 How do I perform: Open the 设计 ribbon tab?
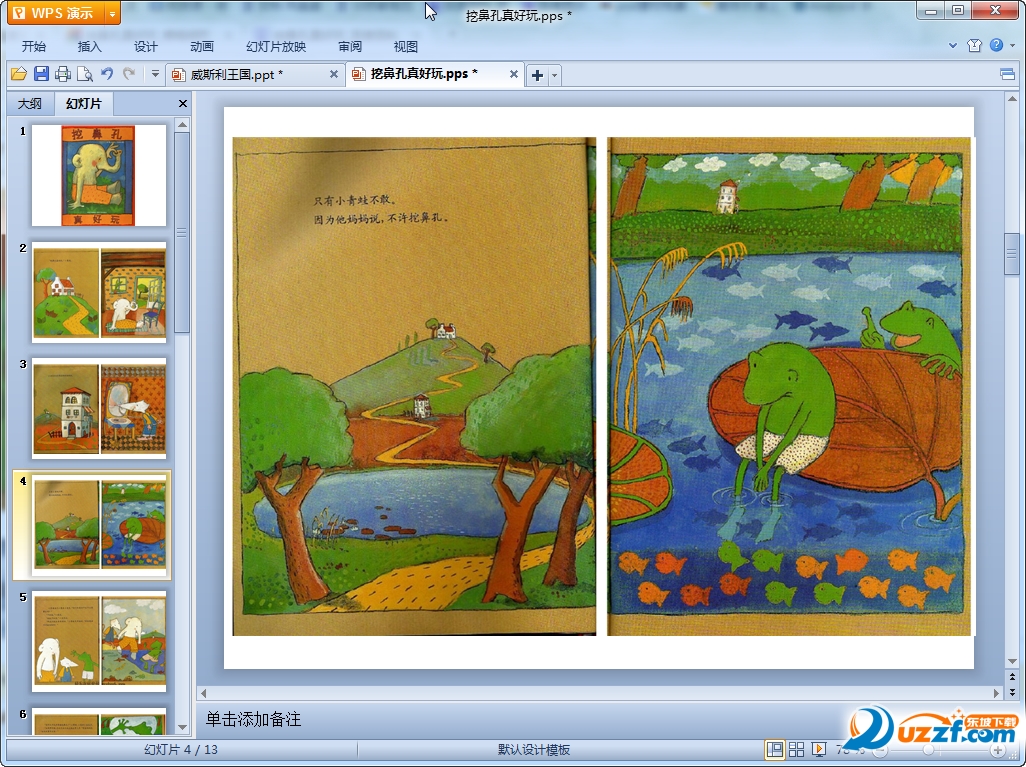click(146, 46)
